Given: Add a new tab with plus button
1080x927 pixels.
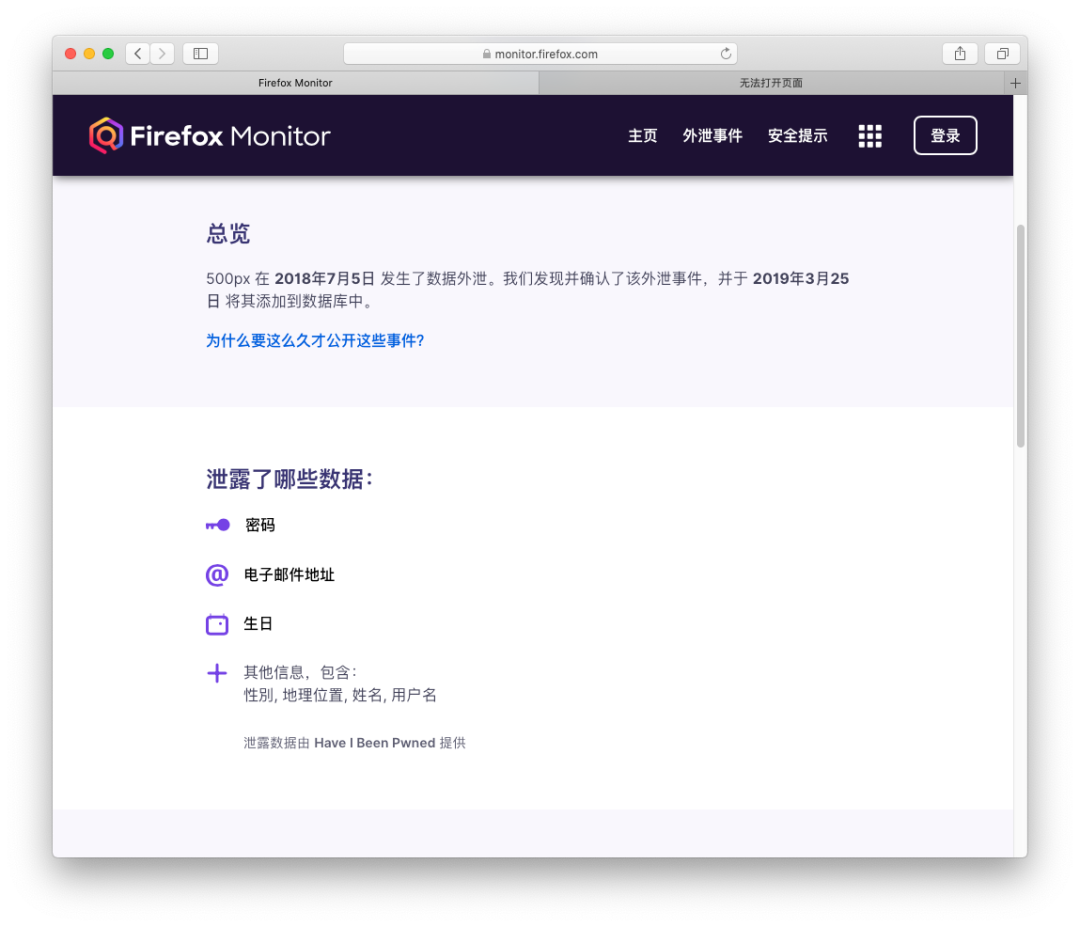Looking at the screenshot, I should tap(1015, 83).
